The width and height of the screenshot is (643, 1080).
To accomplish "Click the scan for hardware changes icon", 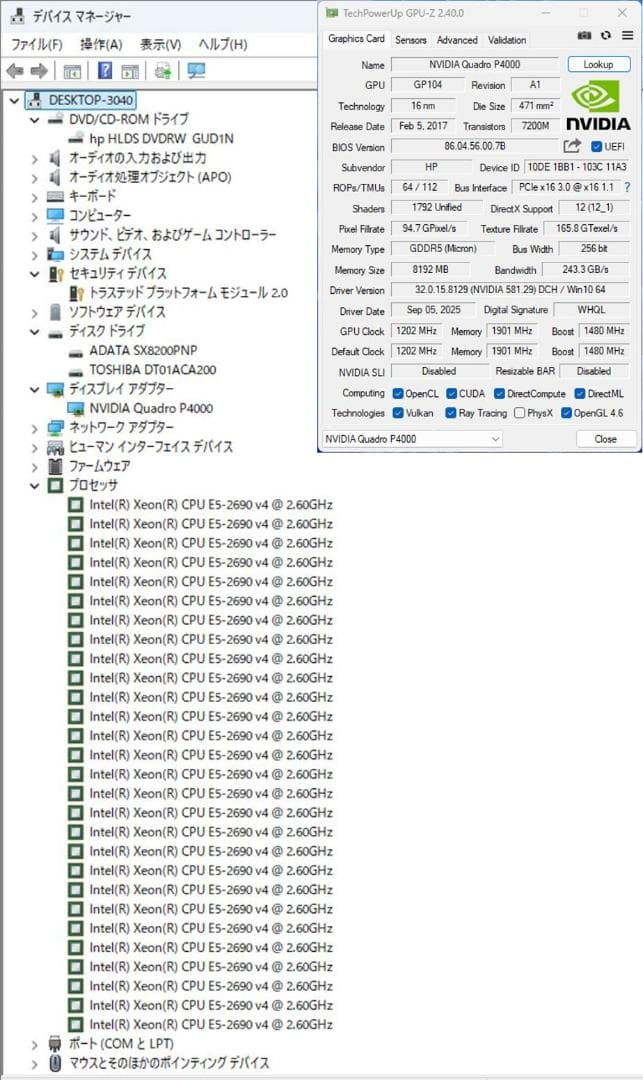I will 163,70.
